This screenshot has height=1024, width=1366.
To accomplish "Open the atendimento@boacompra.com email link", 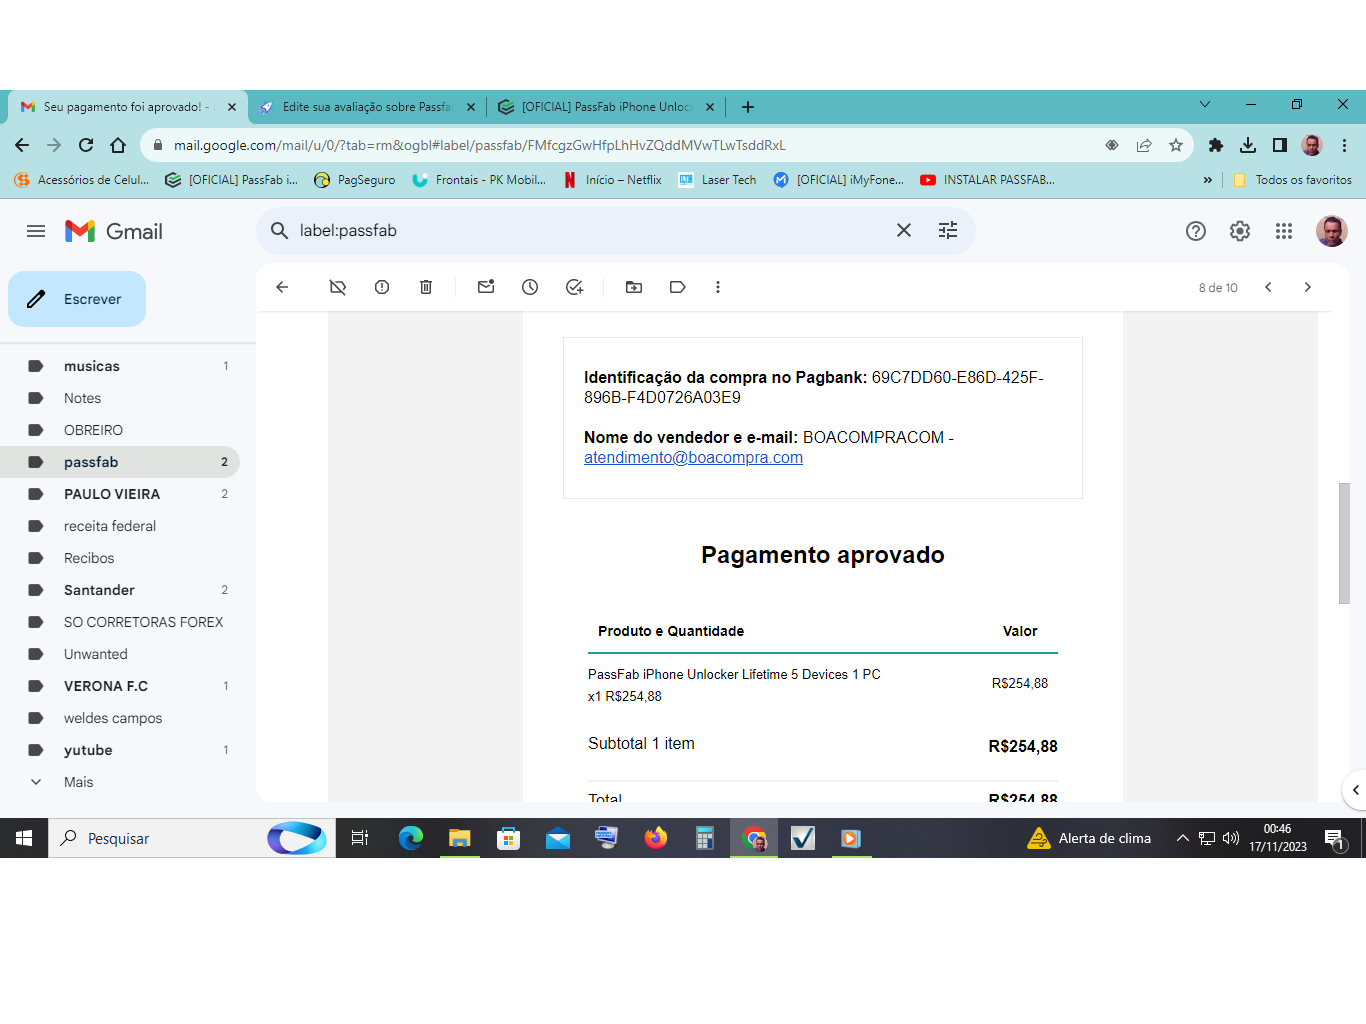I will [x=693, y=457].
